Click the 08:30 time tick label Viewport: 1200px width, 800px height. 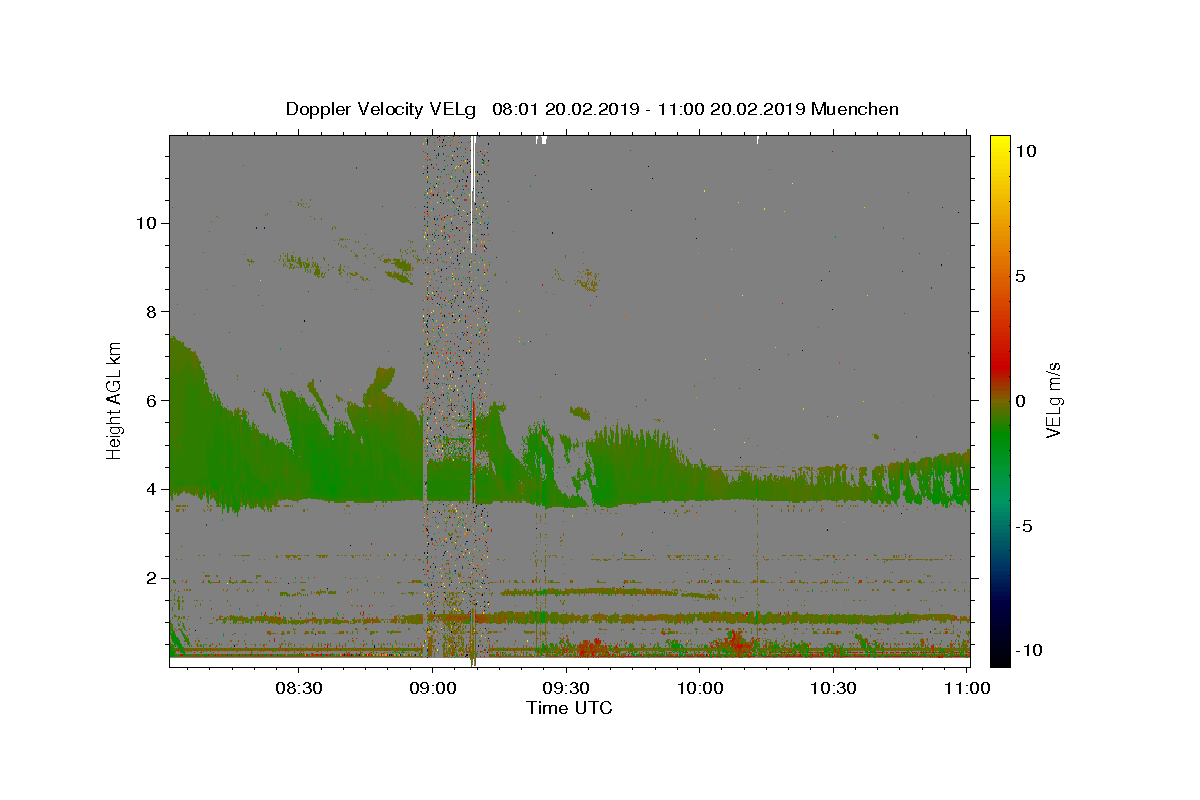point(299,688)
